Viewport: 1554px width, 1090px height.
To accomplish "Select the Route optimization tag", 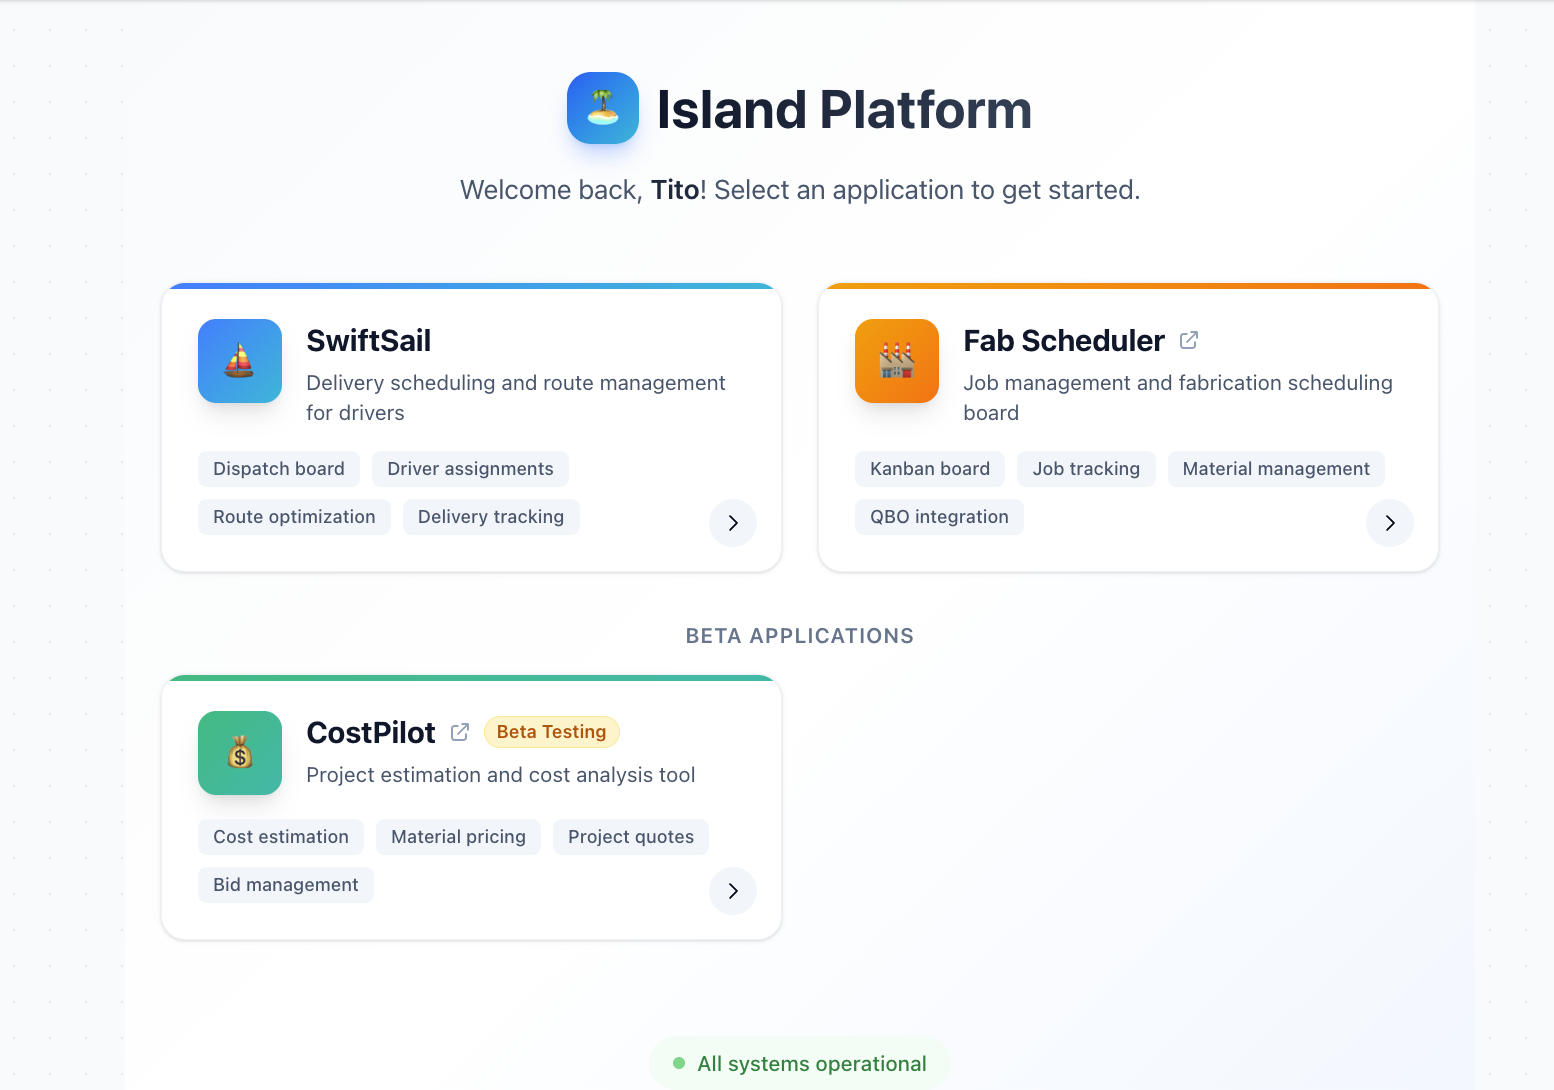I will (x=294, y=517).
